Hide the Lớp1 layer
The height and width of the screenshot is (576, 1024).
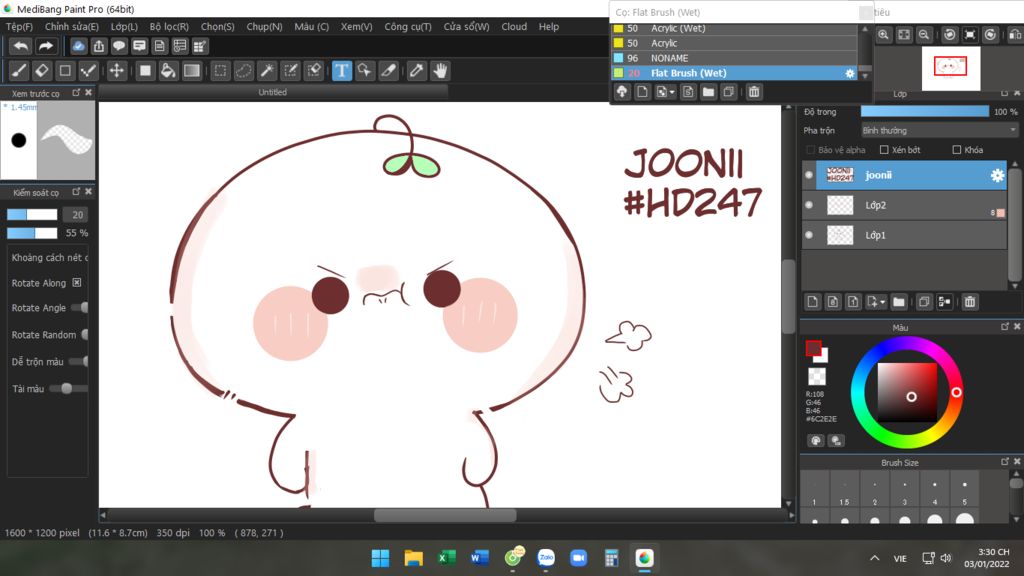(809, 235)
